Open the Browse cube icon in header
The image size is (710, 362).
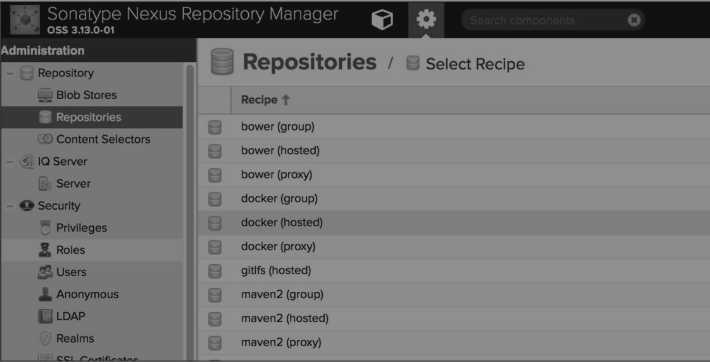[382, 20]
